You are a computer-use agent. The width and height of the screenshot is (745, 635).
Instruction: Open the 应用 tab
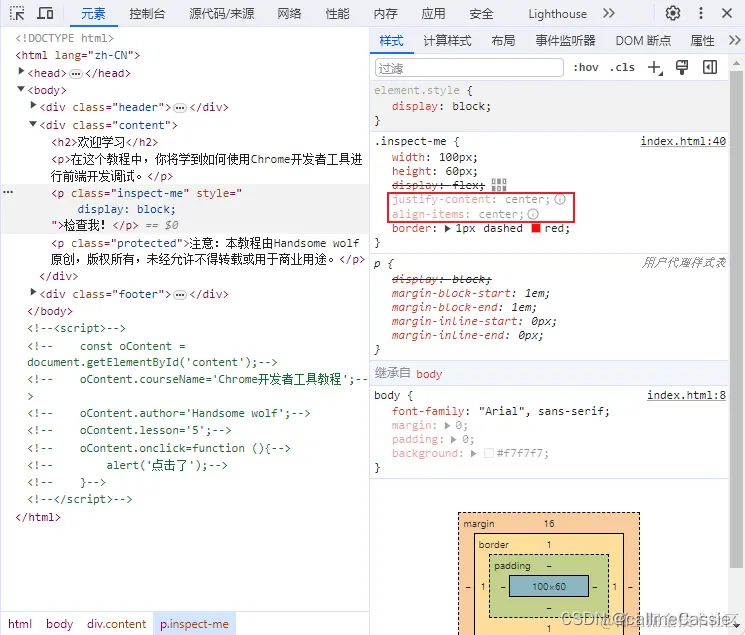point(433,14)
